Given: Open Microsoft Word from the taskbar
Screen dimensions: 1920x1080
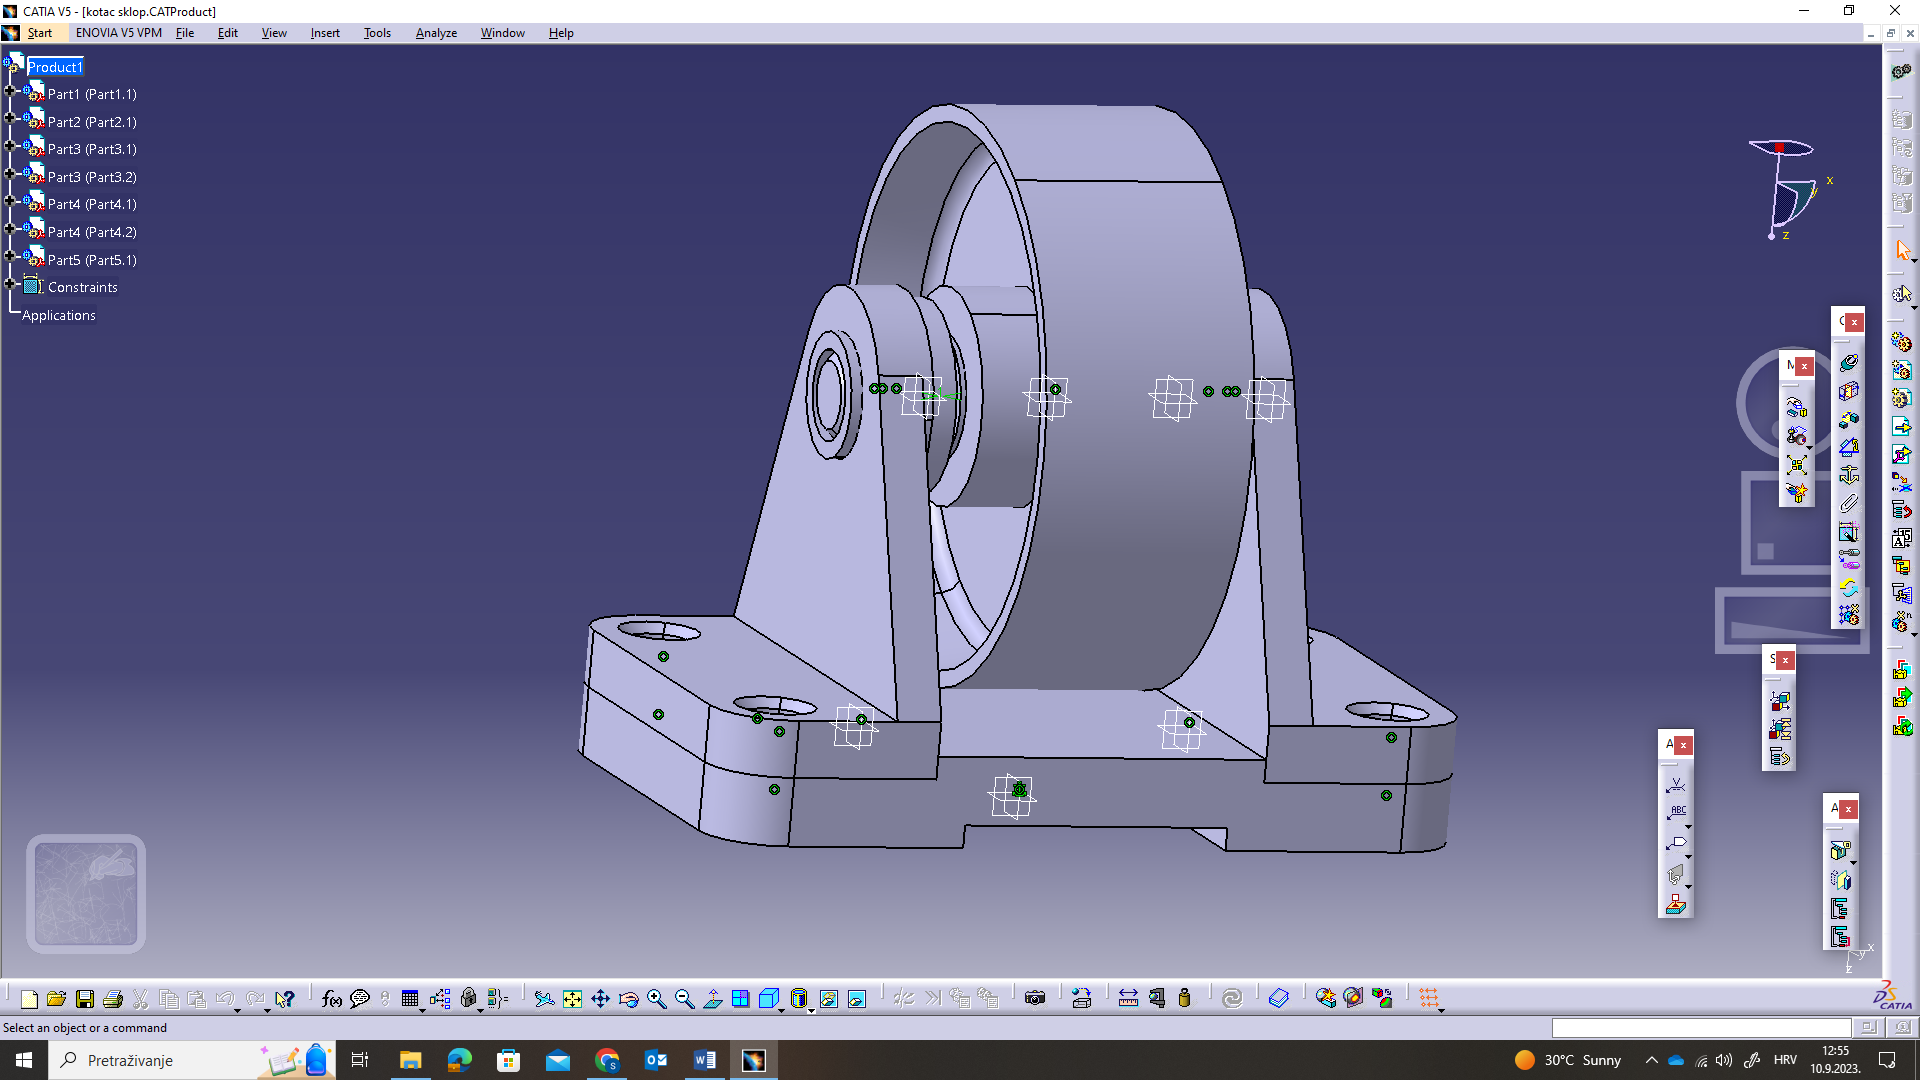Looking at the screenshot, I should tap(704, 1060).
